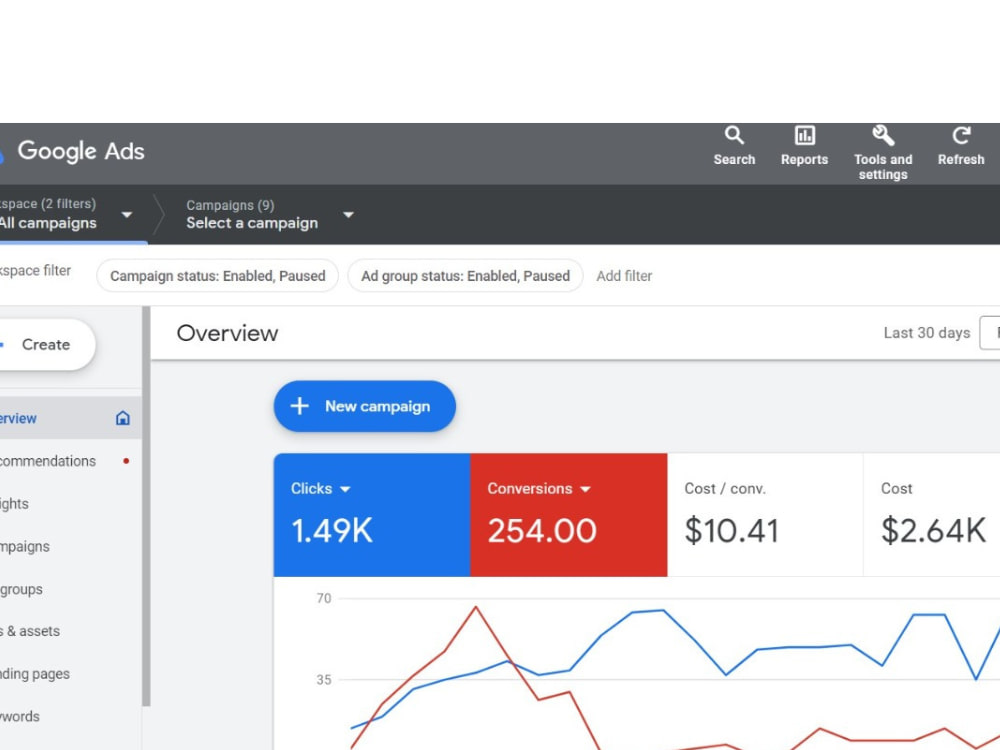Click the Last 30 days date range
1000x750 pixels.
pyautogui.click(x=927, y=333)
